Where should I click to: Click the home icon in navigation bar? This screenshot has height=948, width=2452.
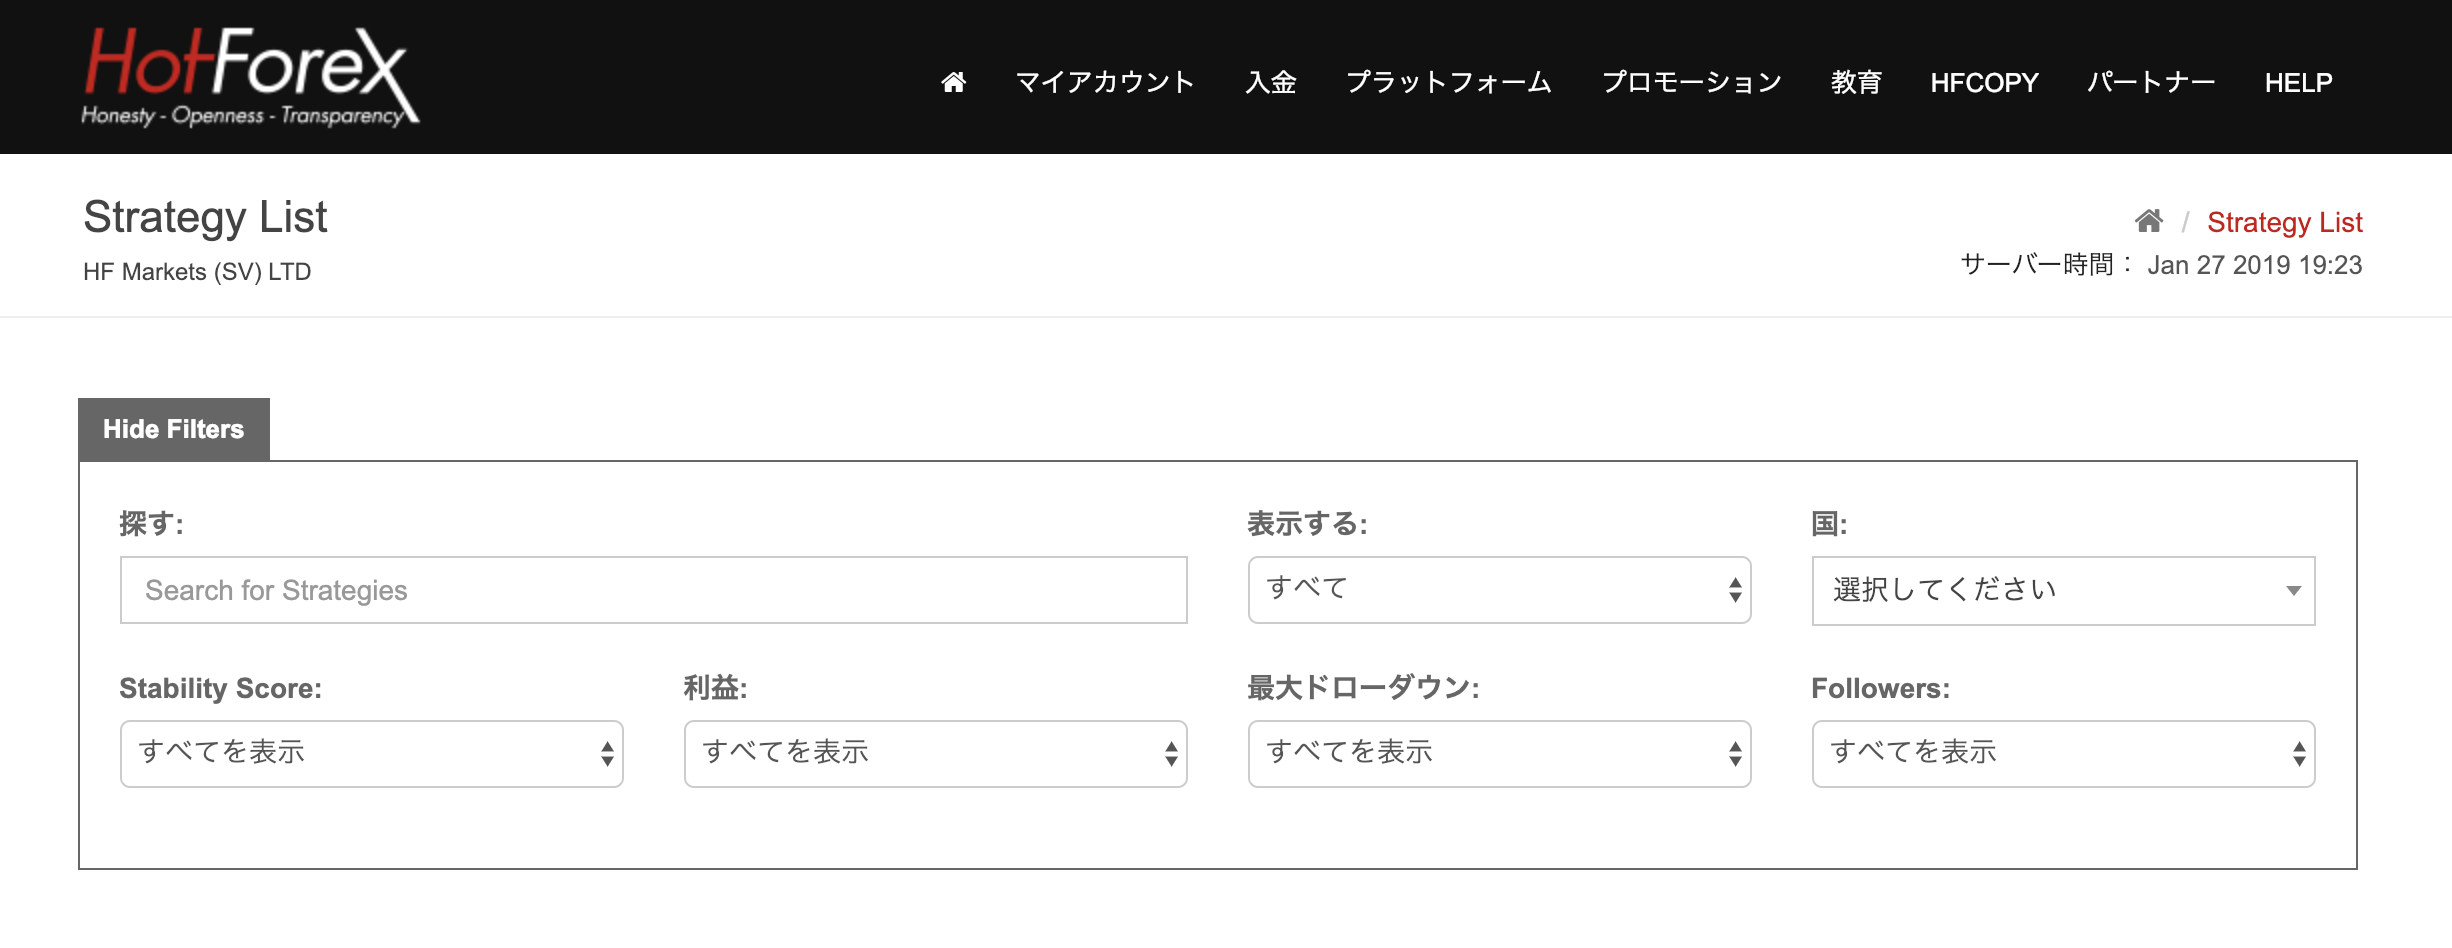[954, 82]
